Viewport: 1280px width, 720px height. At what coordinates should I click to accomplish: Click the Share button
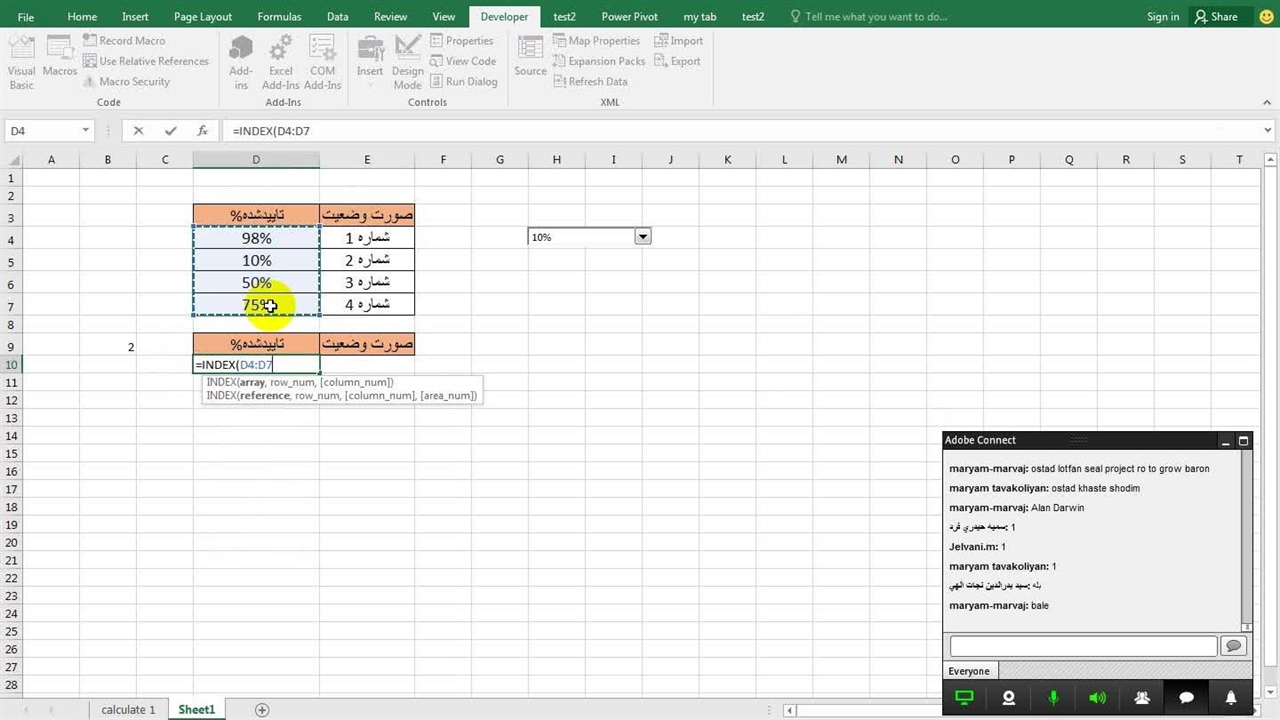click(x=1215, y=17)
